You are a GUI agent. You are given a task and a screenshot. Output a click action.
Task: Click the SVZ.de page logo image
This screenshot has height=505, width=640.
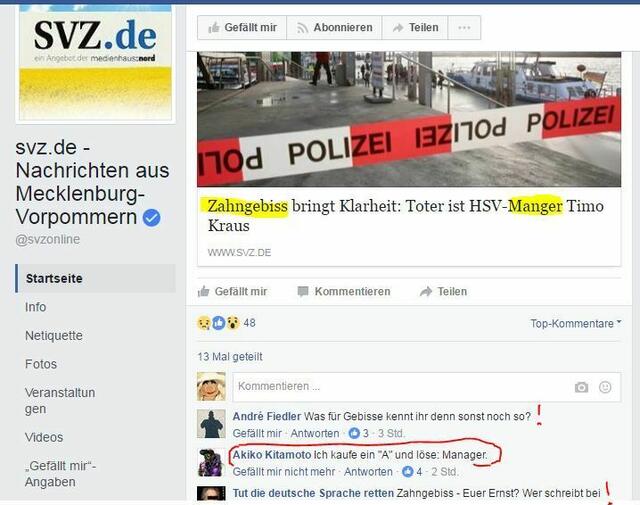(x=96, y=63)
